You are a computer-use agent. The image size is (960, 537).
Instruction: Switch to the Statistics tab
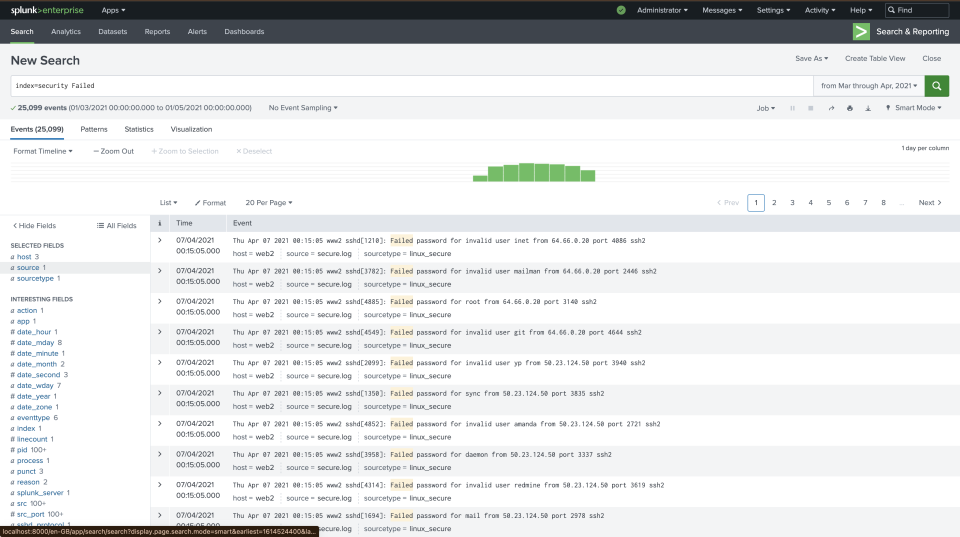pyautogui.click(x=139, y=129)
